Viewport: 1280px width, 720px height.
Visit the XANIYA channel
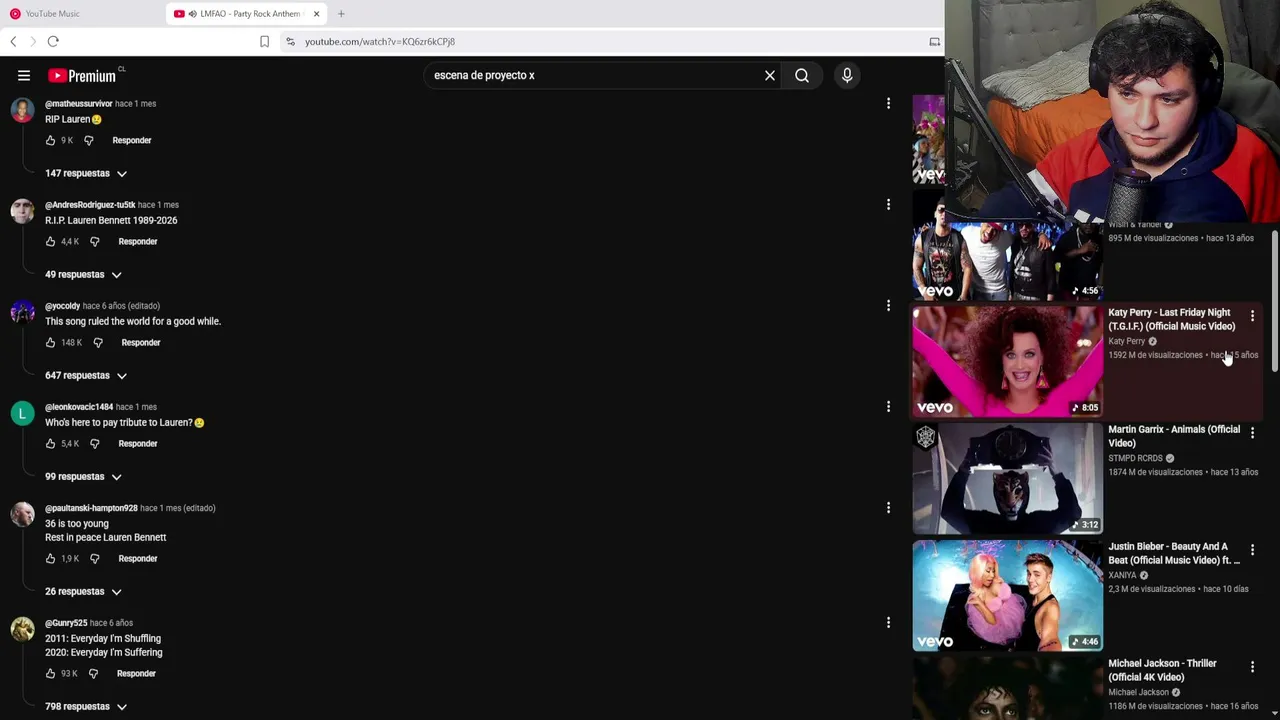[x=1122, y=575]
